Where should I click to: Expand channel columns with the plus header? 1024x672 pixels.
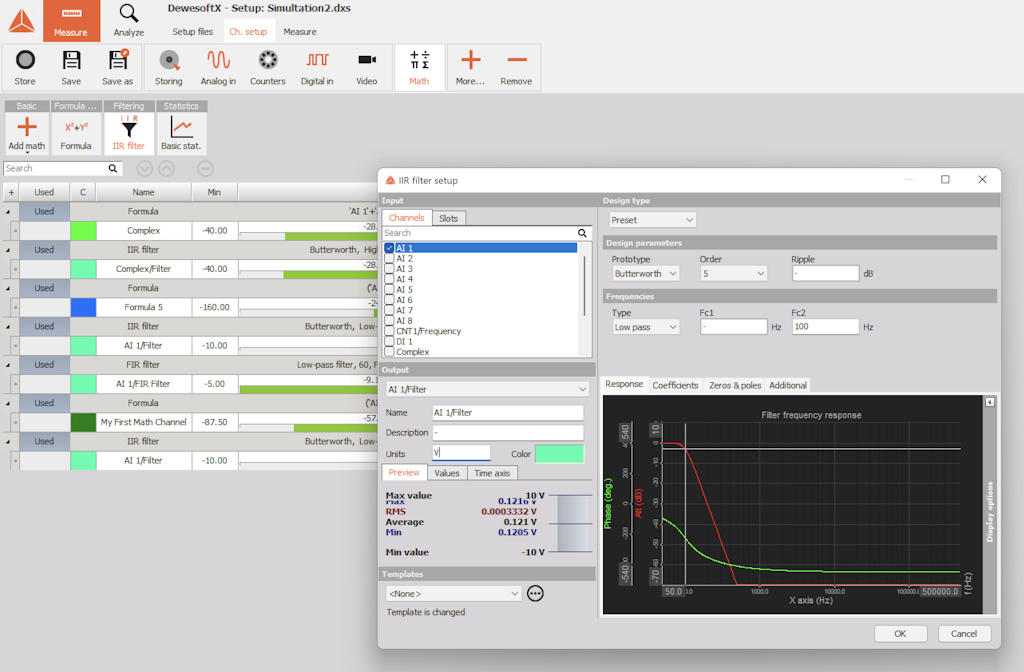[x=11, y=192]
